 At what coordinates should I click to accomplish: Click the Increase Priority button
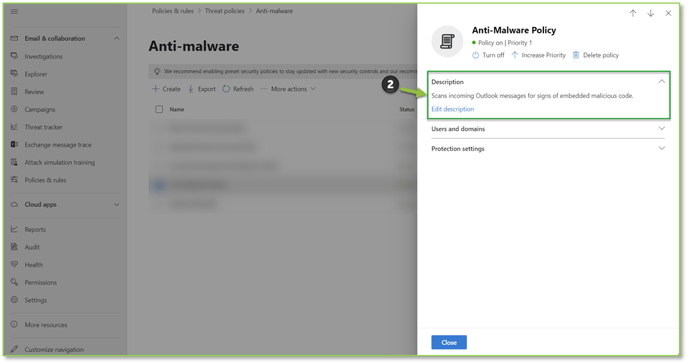pyautogui.click(x=538, y=55)
